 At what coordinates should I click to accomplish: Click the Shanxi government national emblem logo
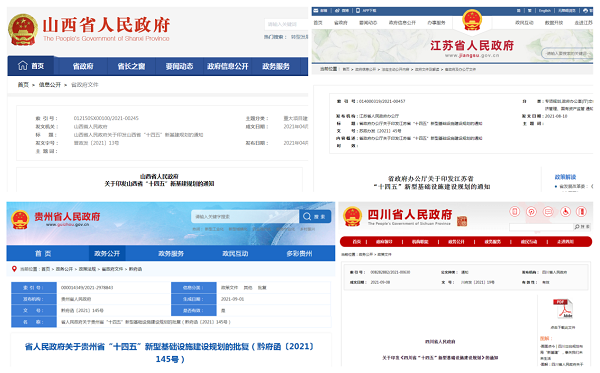[23, 29]
